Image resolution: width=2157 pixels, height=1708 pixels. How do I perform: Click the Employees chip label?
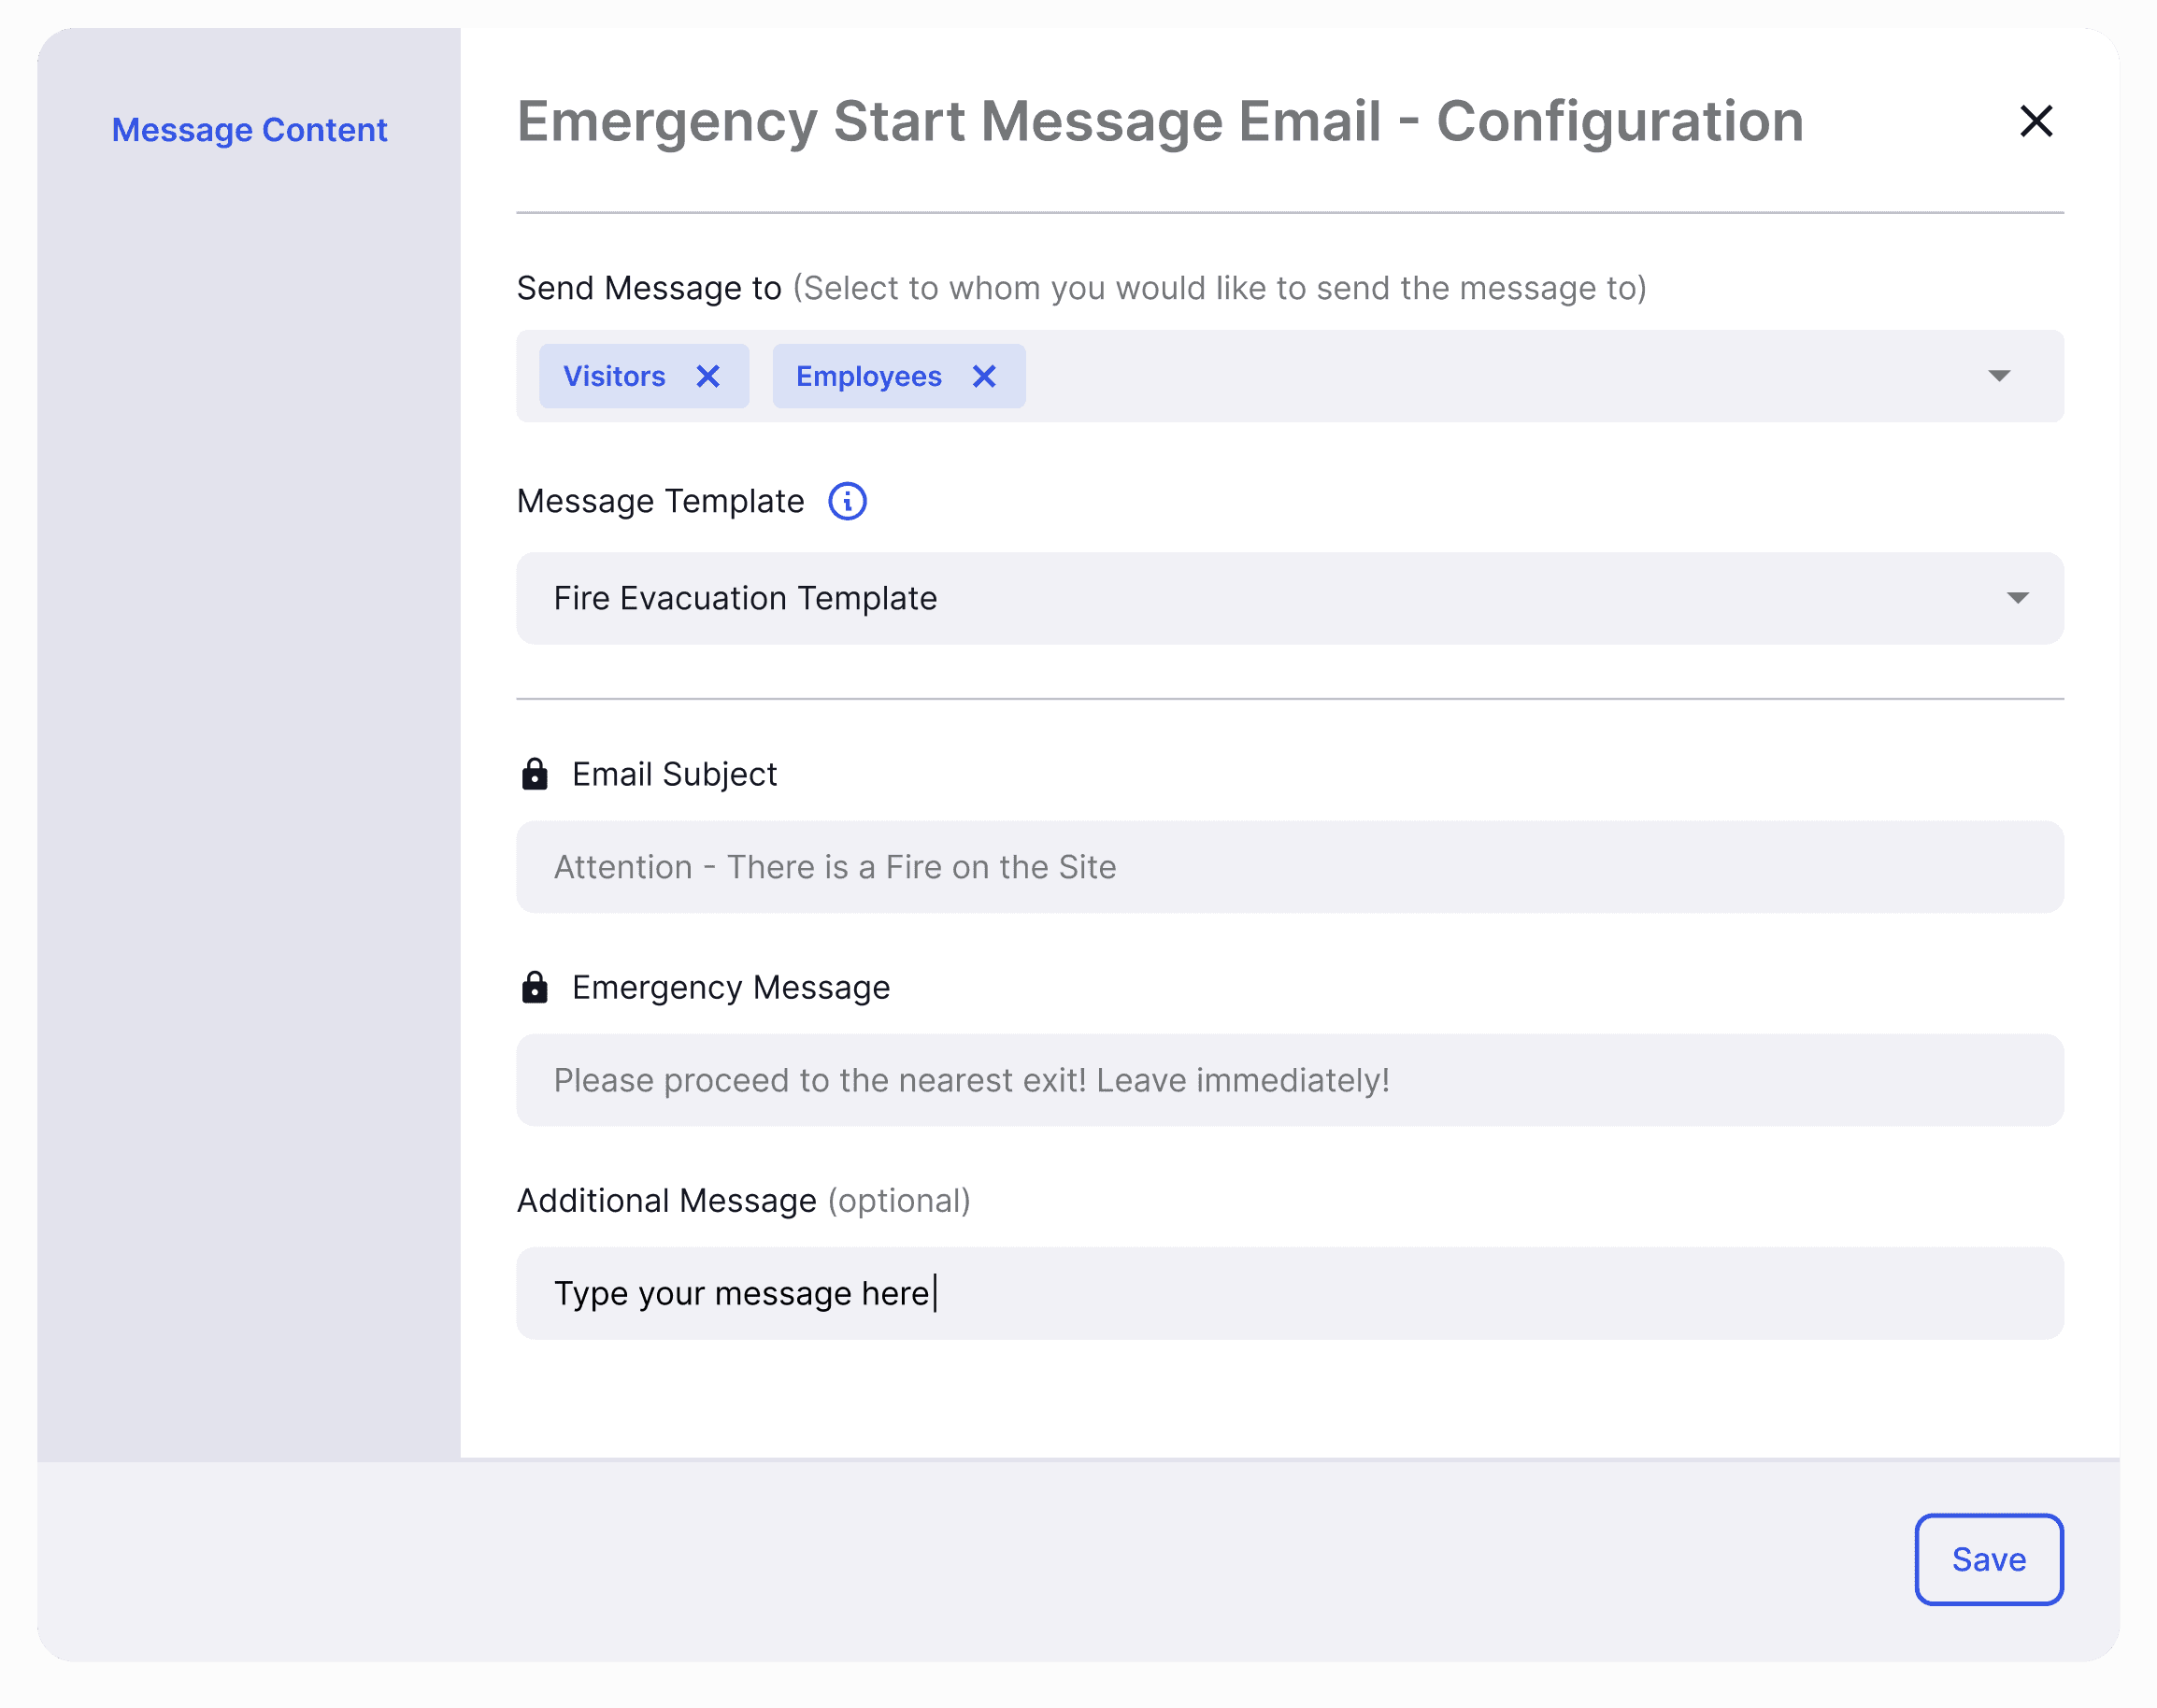pyautogui.click(x=868, y=376)
